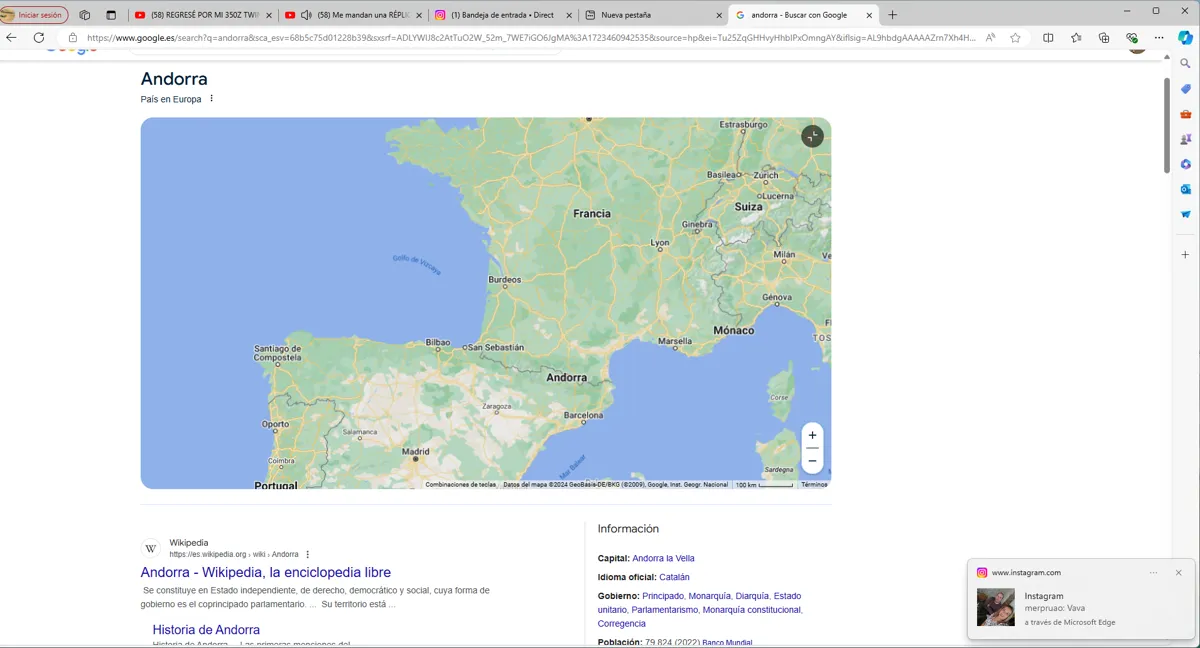Open the Browser essentials heart icon
The height and width of the screenshot is (648, 1200).
click(1132, 38)
